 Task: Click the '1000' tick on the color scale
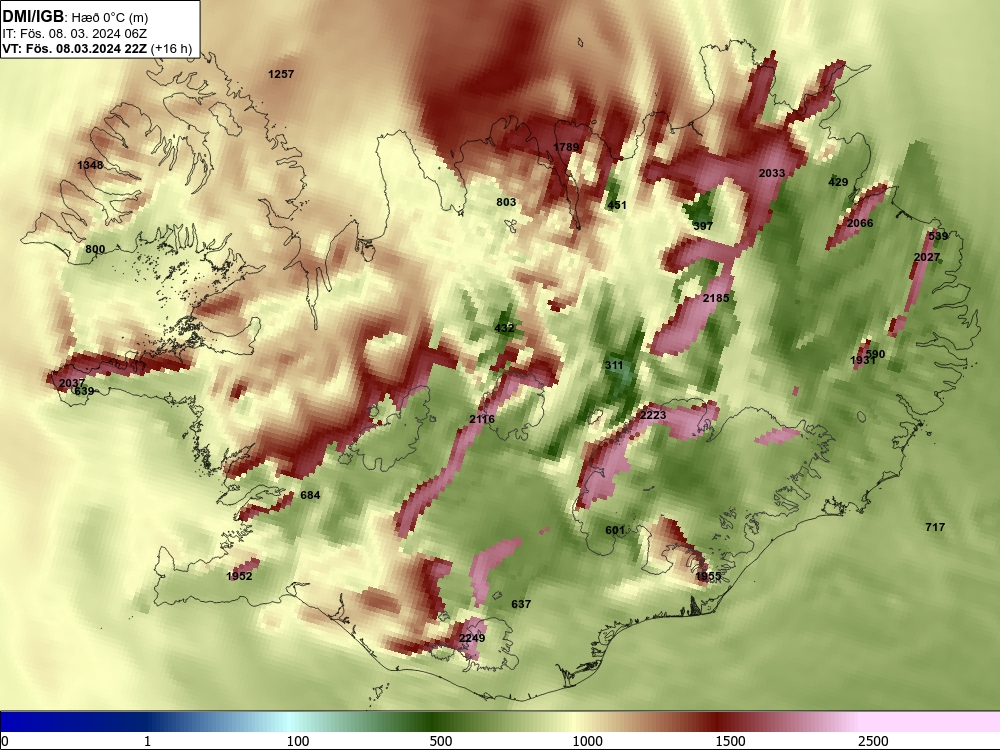point(587,741)
